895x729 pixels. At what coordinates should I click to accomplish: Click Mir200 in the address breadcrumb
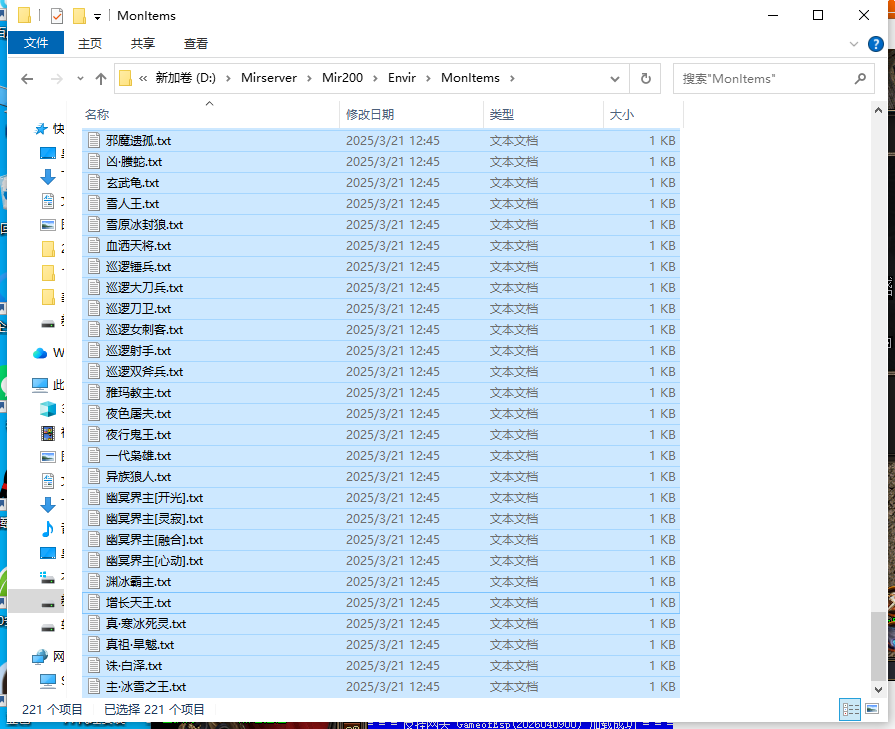[x=342, y=78]
